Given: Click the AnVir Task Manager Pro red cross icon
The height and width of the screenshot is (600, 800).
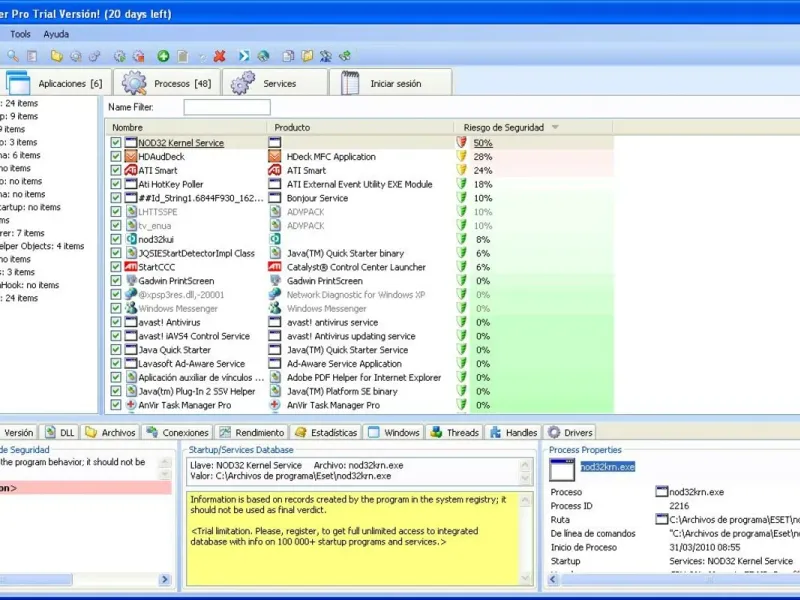Looking at the screenshot, I should [x=131, y=405].
